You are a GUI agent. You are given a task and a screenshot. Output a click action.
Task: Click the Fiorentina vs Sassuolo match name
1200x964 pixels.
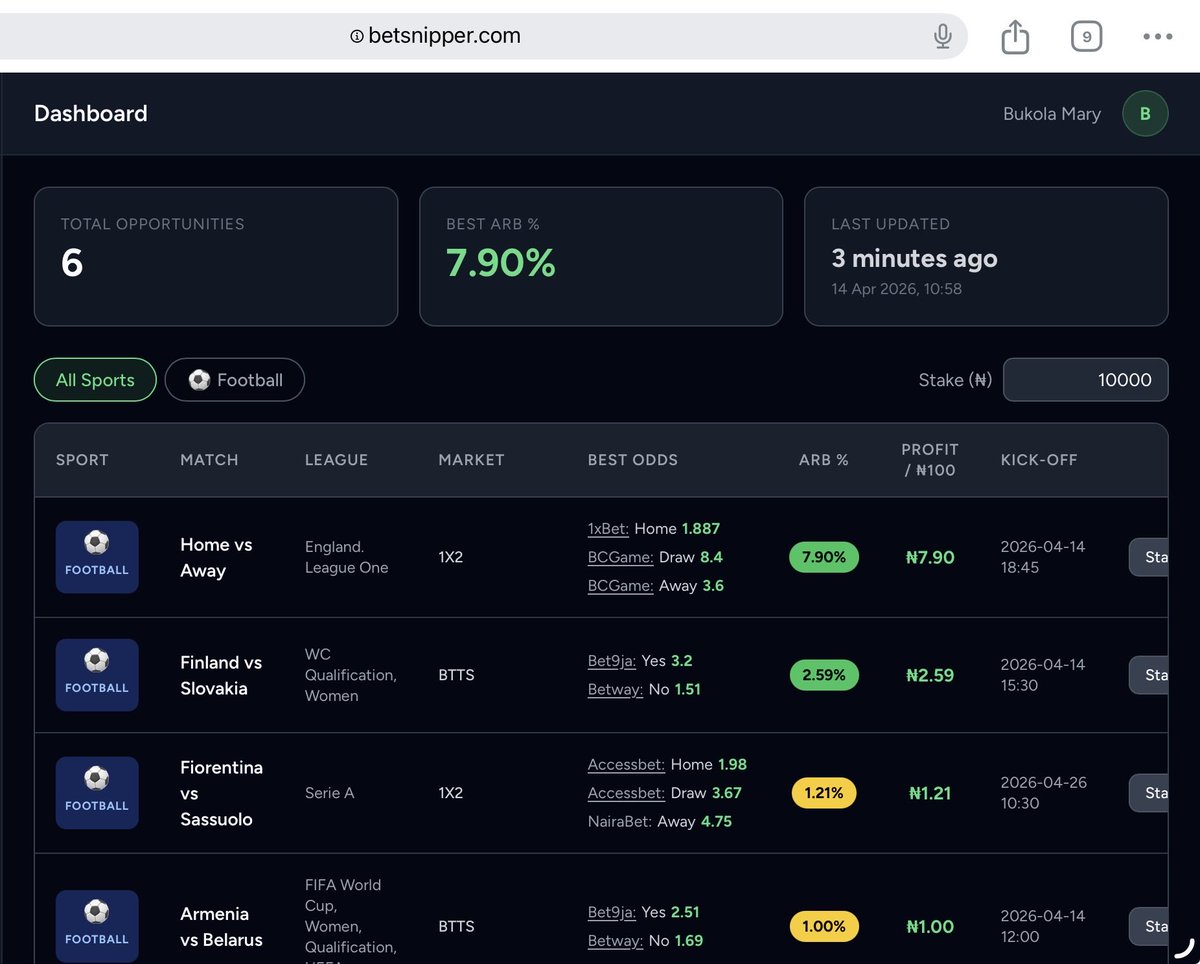pos(221,793)
